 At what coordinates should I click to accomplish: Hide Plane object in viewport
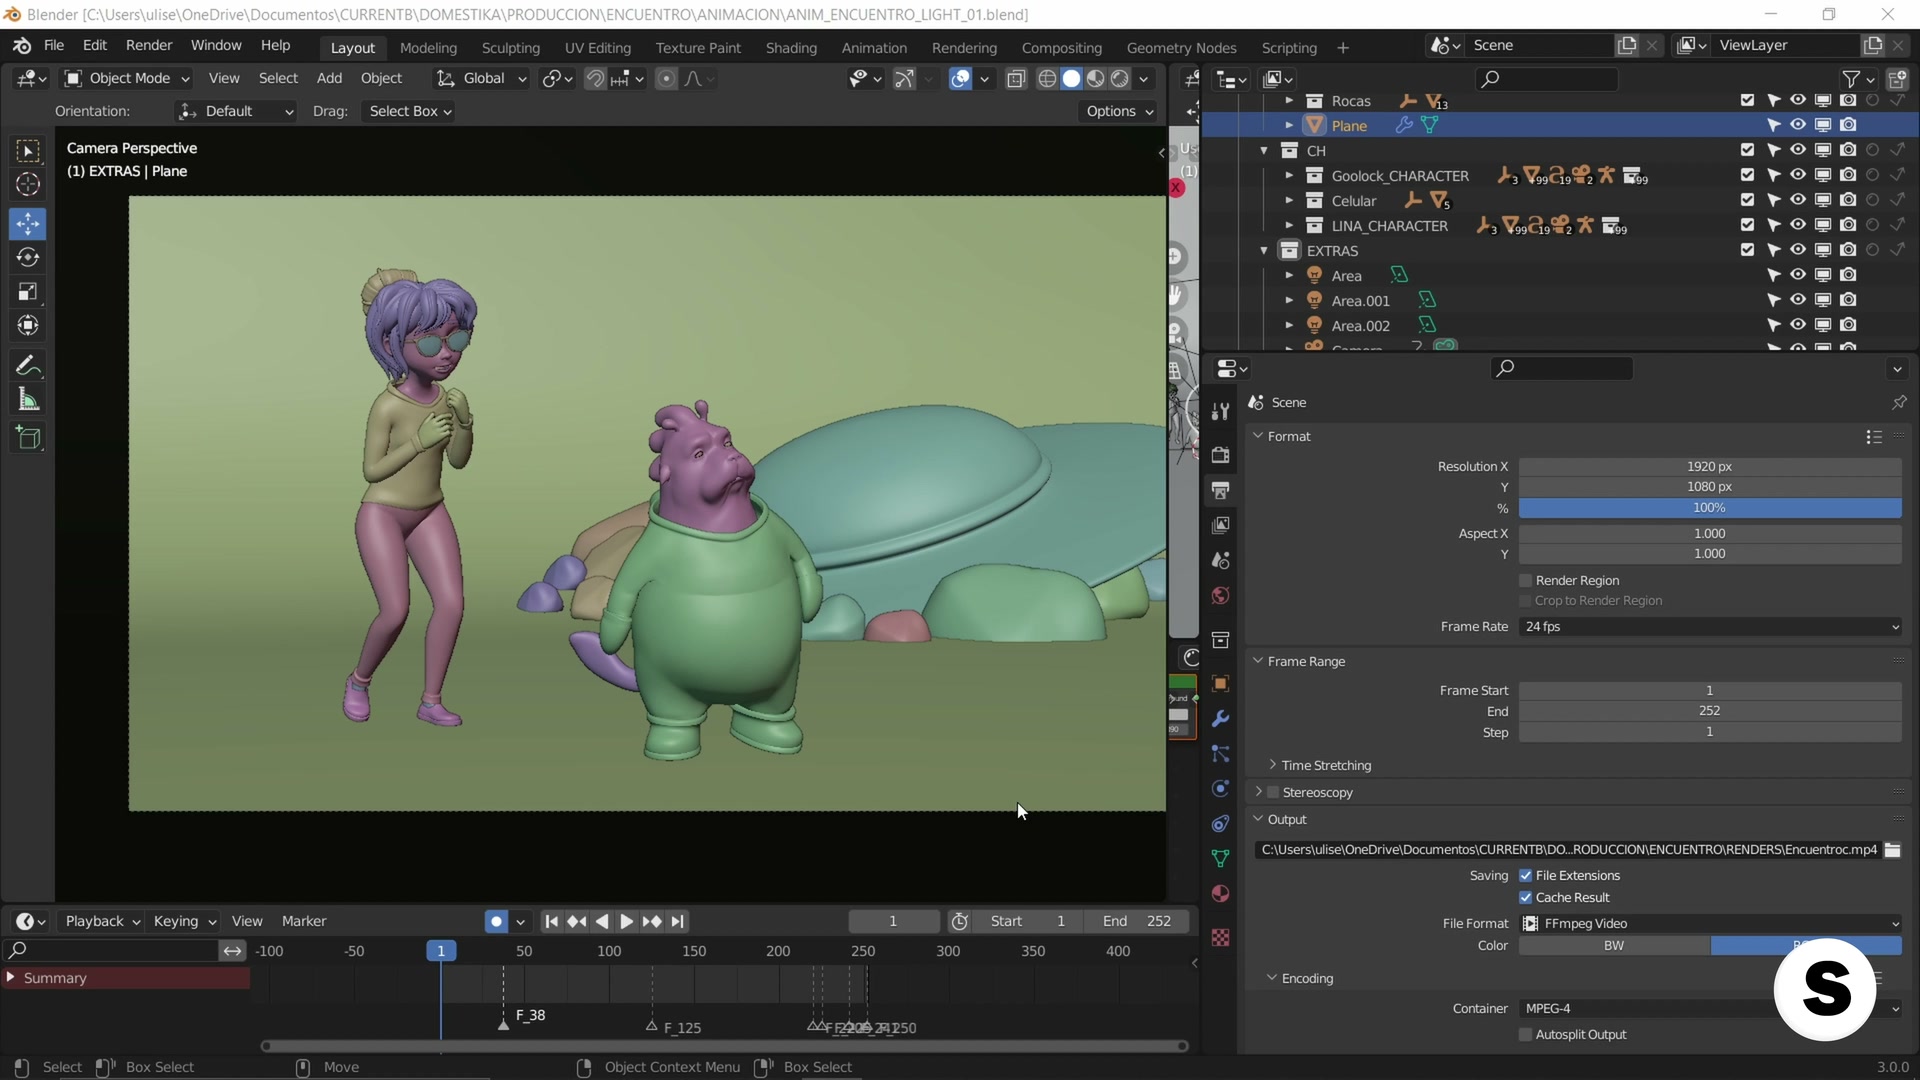tap(1798, 125)
